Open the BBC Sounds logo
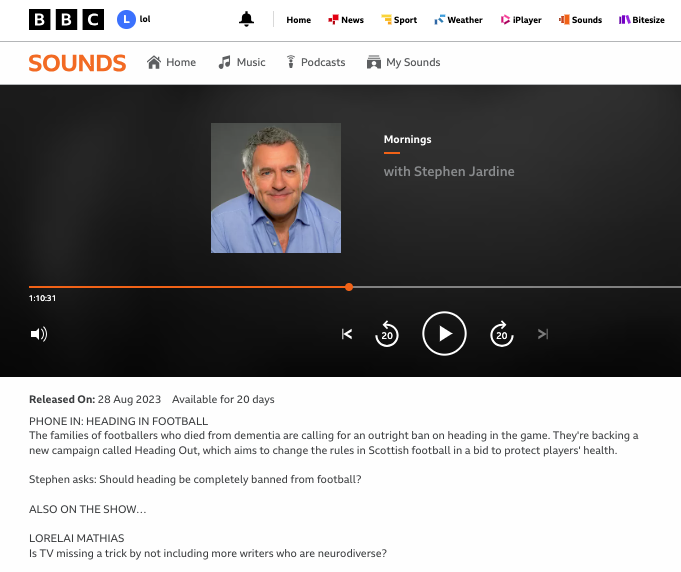This screenshot has width=681, height=572. point(77,63)
